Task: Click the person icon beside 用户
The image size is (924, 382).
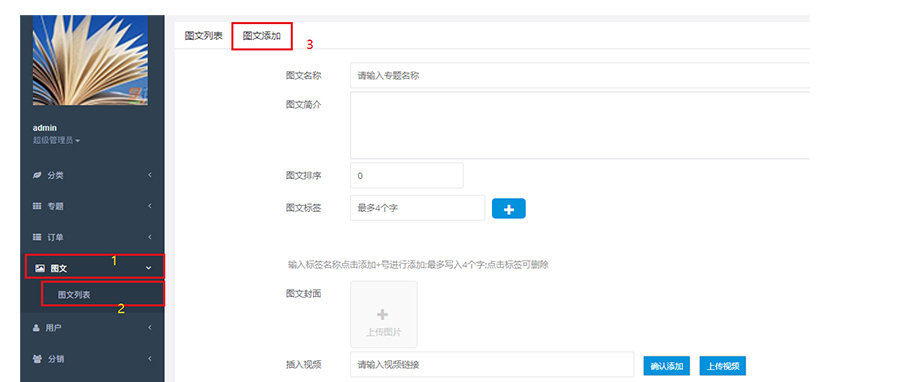Action: click(x=37, y=328)
